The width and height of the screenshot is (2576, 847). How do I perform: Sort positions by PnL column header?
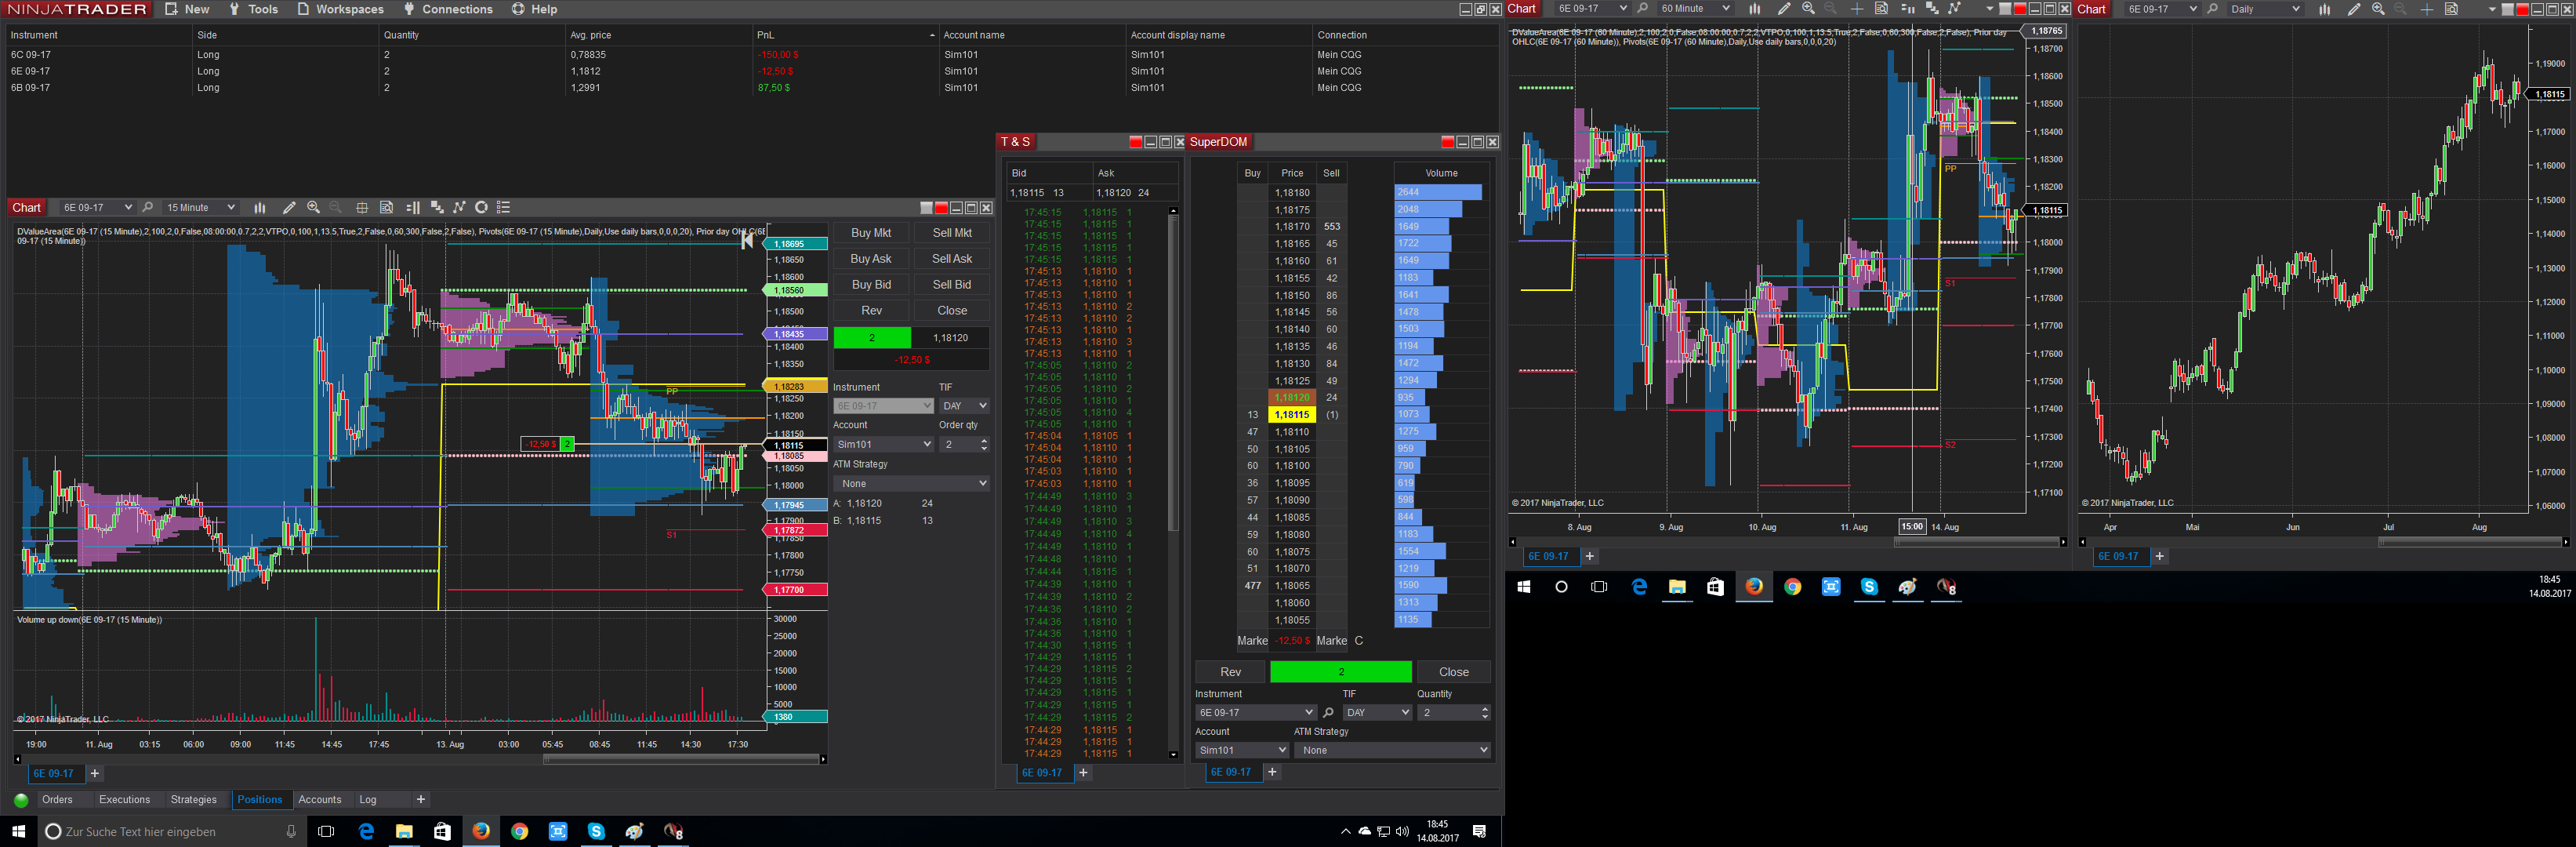point(845,35)
